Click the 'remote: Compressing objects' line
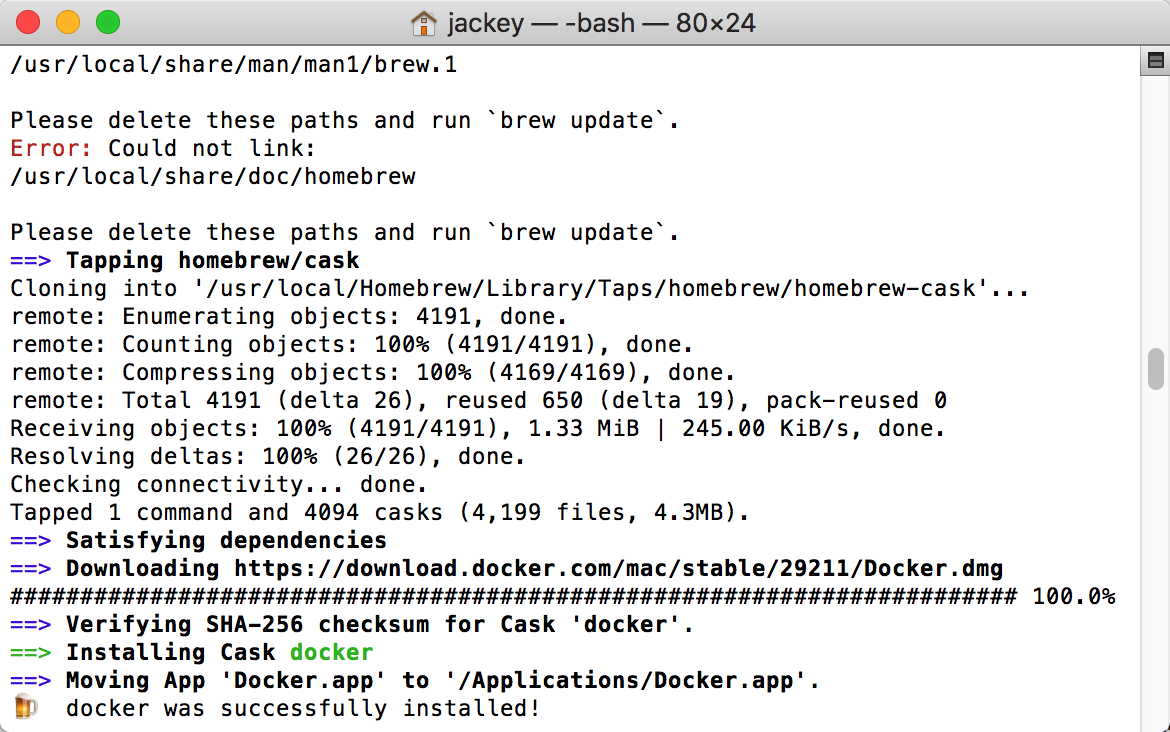Image resolution: width=1170 pixels, height=732 pixels. [372, 372]
